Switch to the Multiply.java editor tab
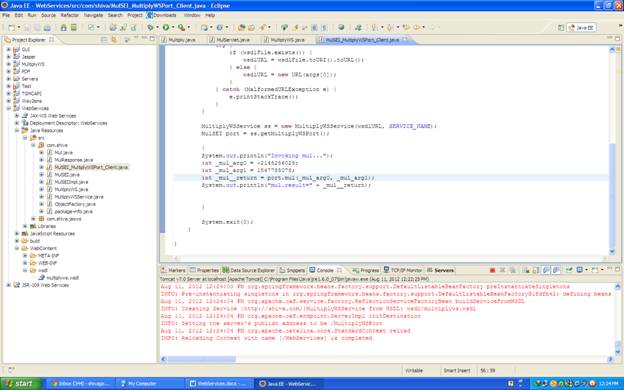This screenshot has width=624, height=390. 181,40
